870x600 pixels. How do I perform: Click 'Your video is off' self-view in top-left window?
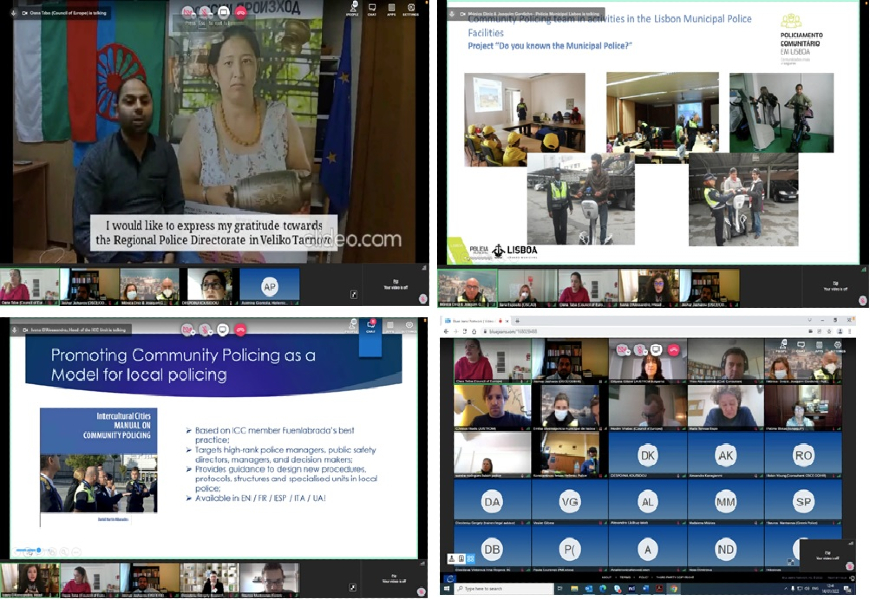396,285
